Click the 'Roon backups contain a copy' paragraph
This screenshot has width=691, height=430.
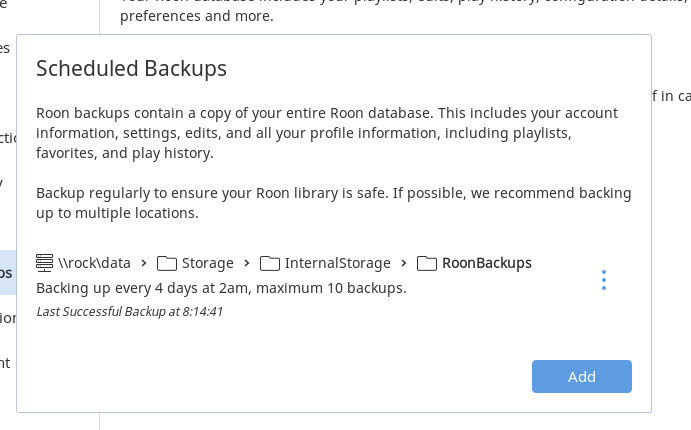click(327, 133)
